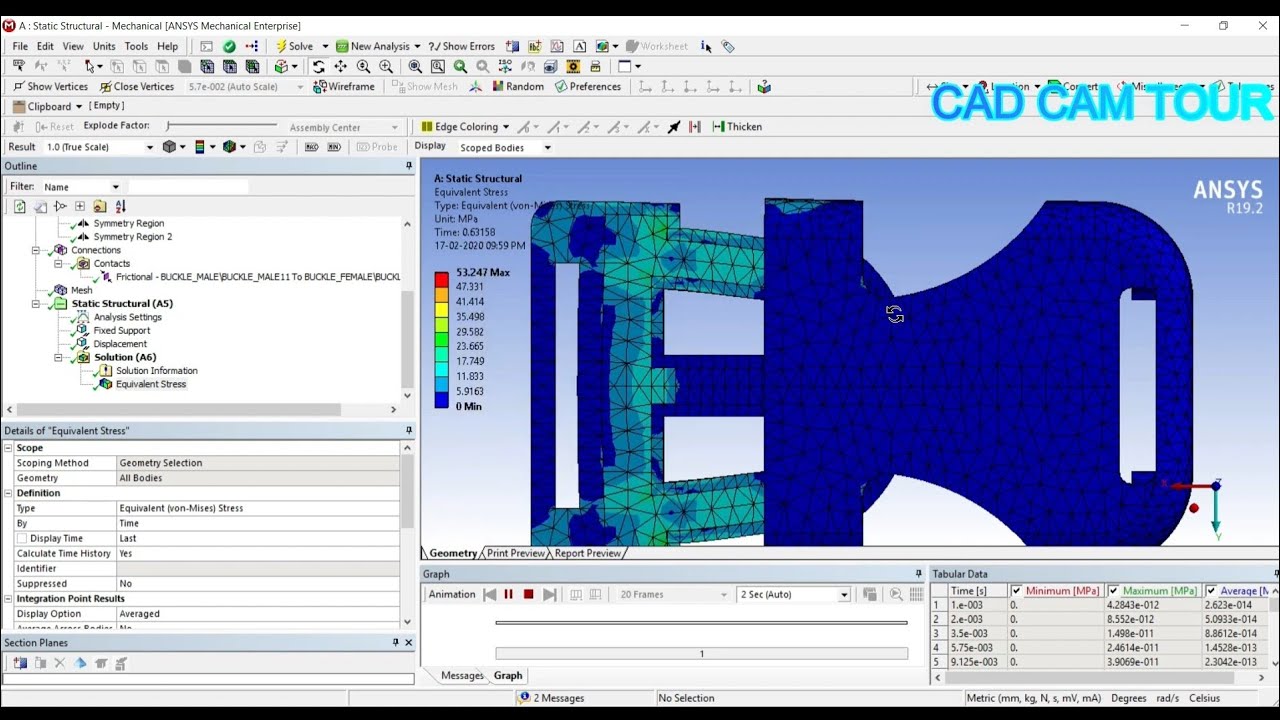
Task: Open the View menu
Action: (73, 46)
